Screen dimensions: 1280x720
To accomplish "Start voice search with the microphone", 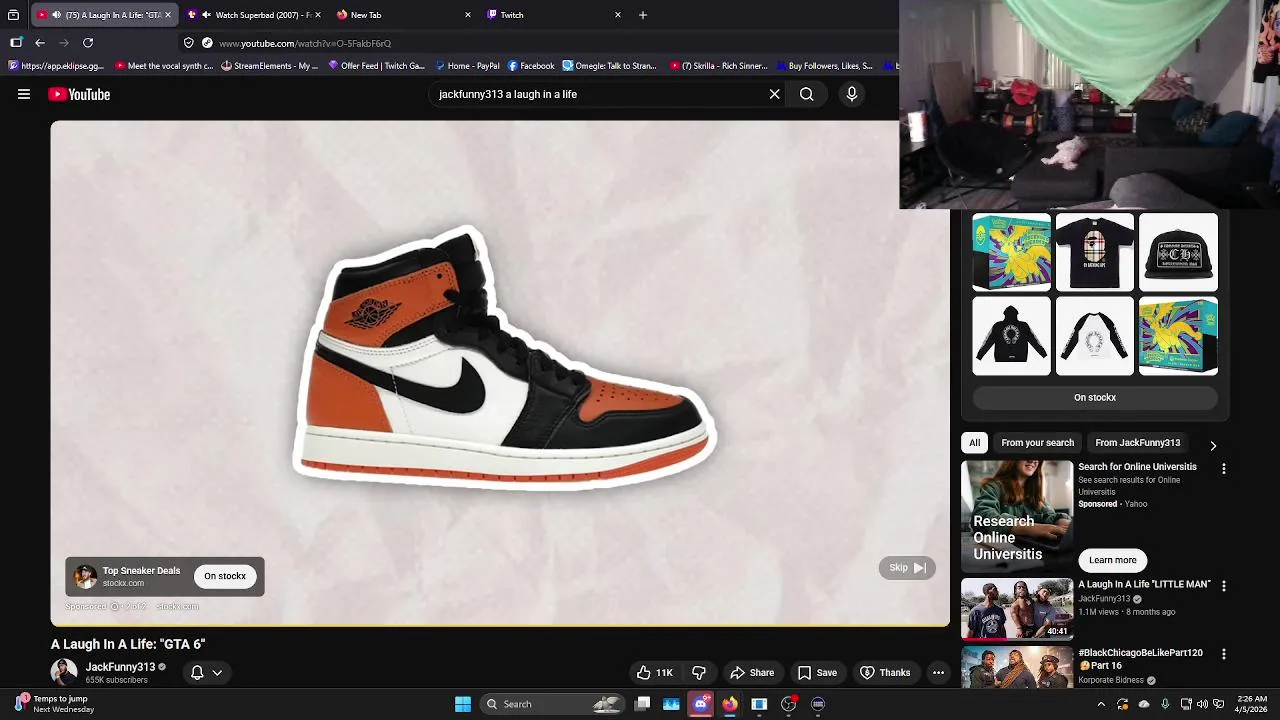I will tap(852, 94).
